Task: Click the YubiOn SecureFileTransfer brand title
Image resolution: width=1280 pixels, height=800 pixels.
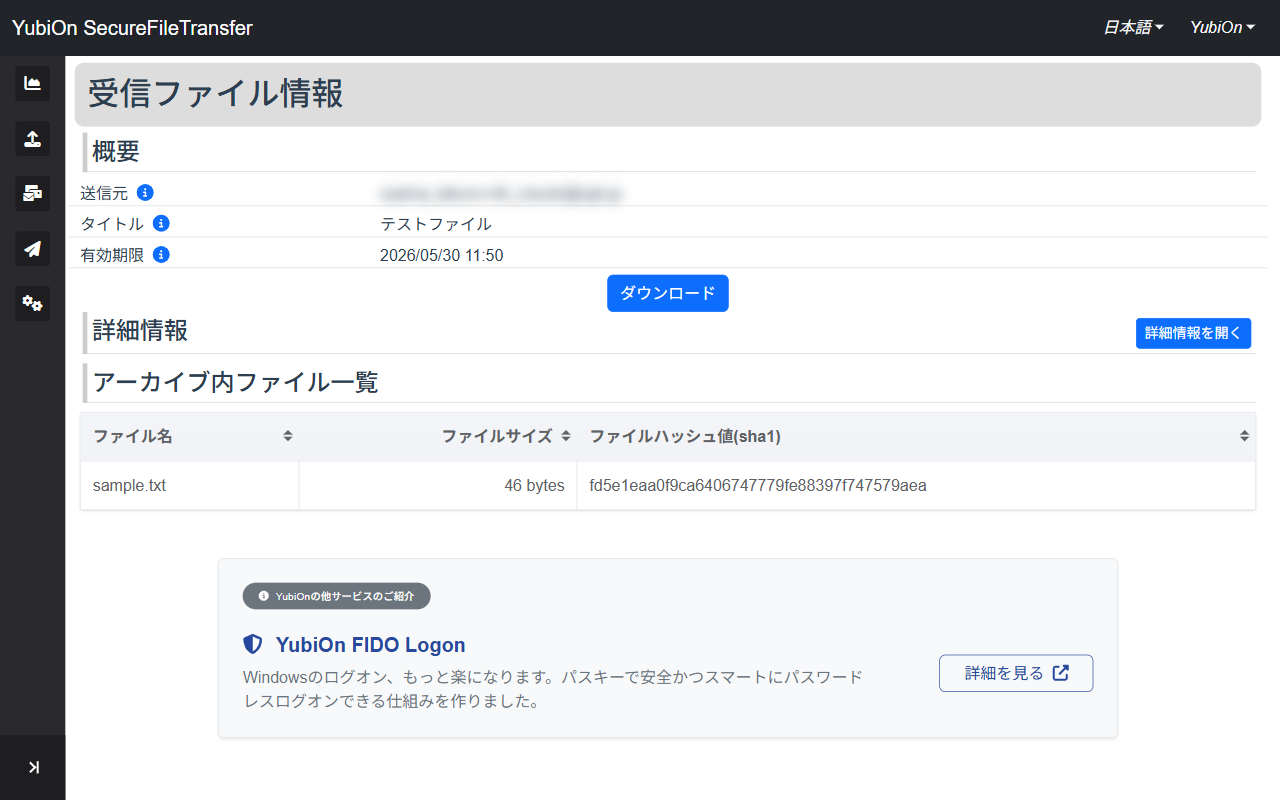Action: tap(132, 28)
